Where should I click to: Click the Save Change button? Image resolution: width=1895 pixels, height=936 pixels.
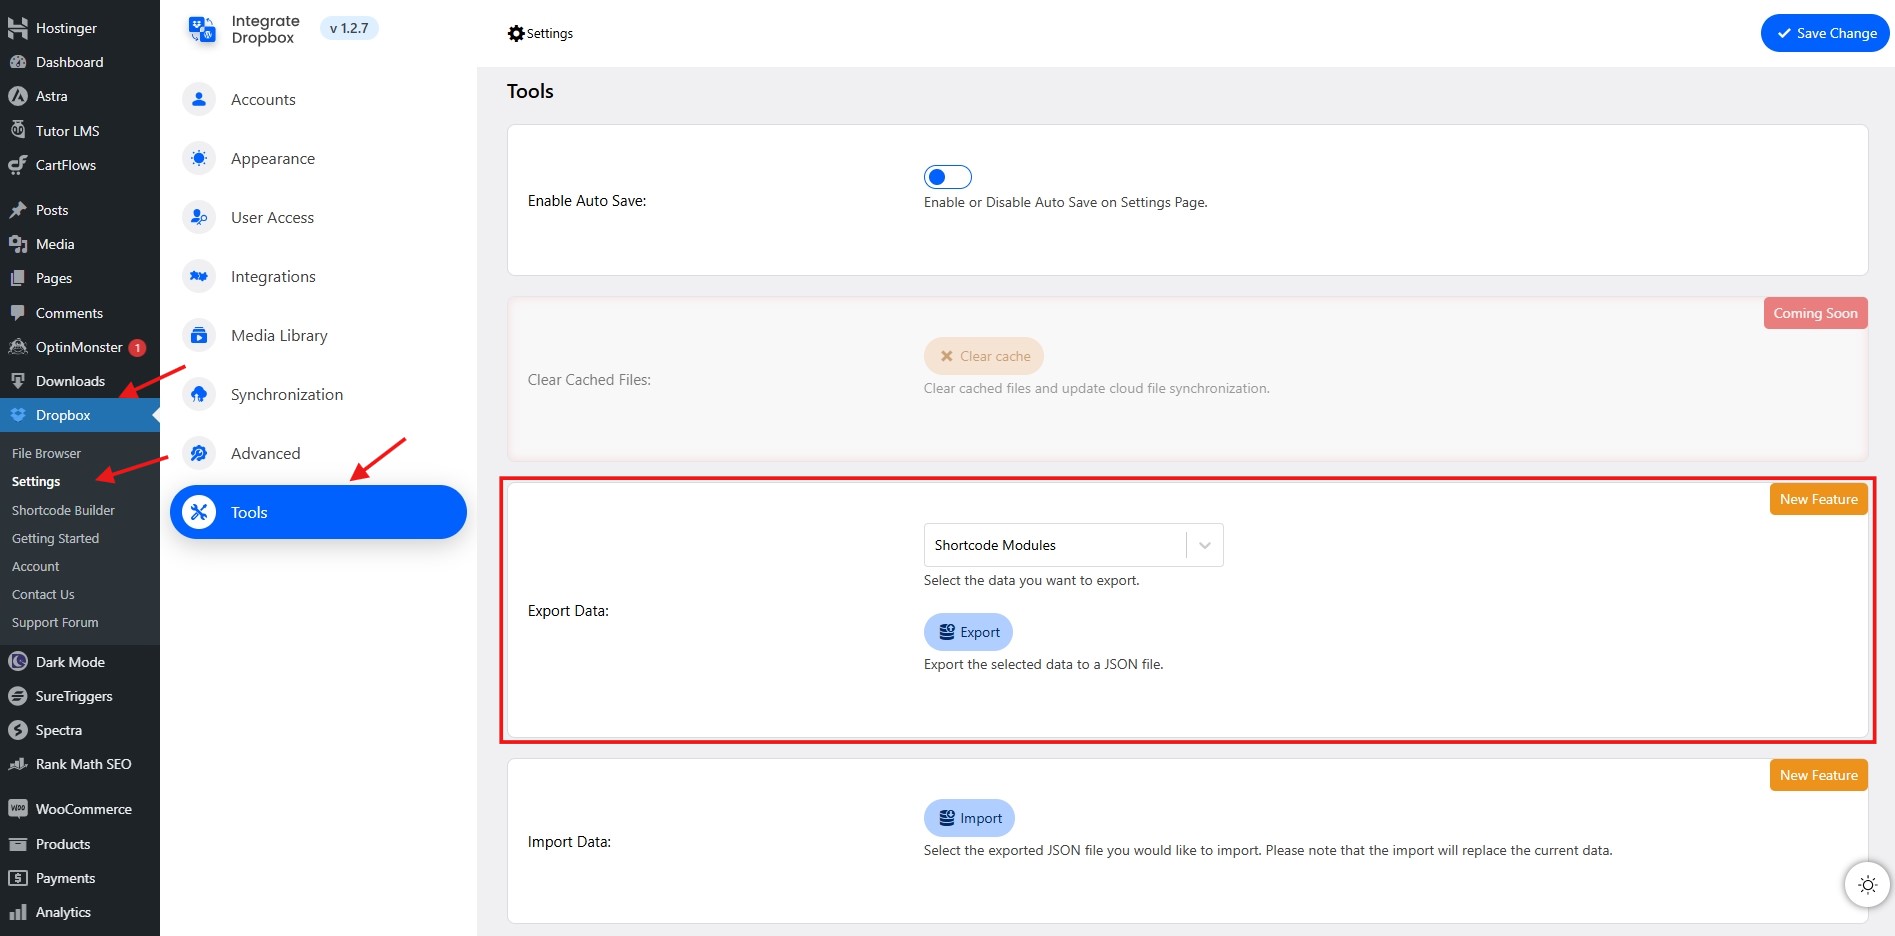[x=1825, y=33]
